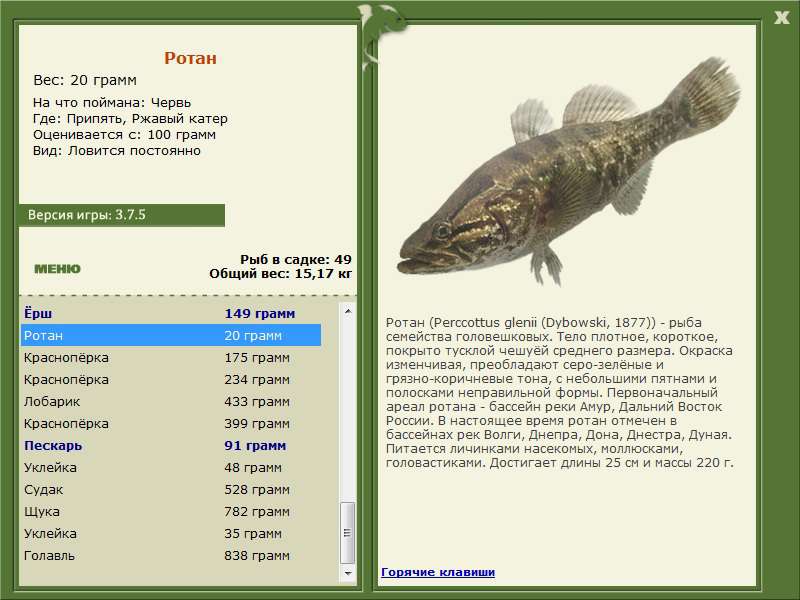Open the Горячие клавиши link
This screenshot has height=600, width=800.
438,572
